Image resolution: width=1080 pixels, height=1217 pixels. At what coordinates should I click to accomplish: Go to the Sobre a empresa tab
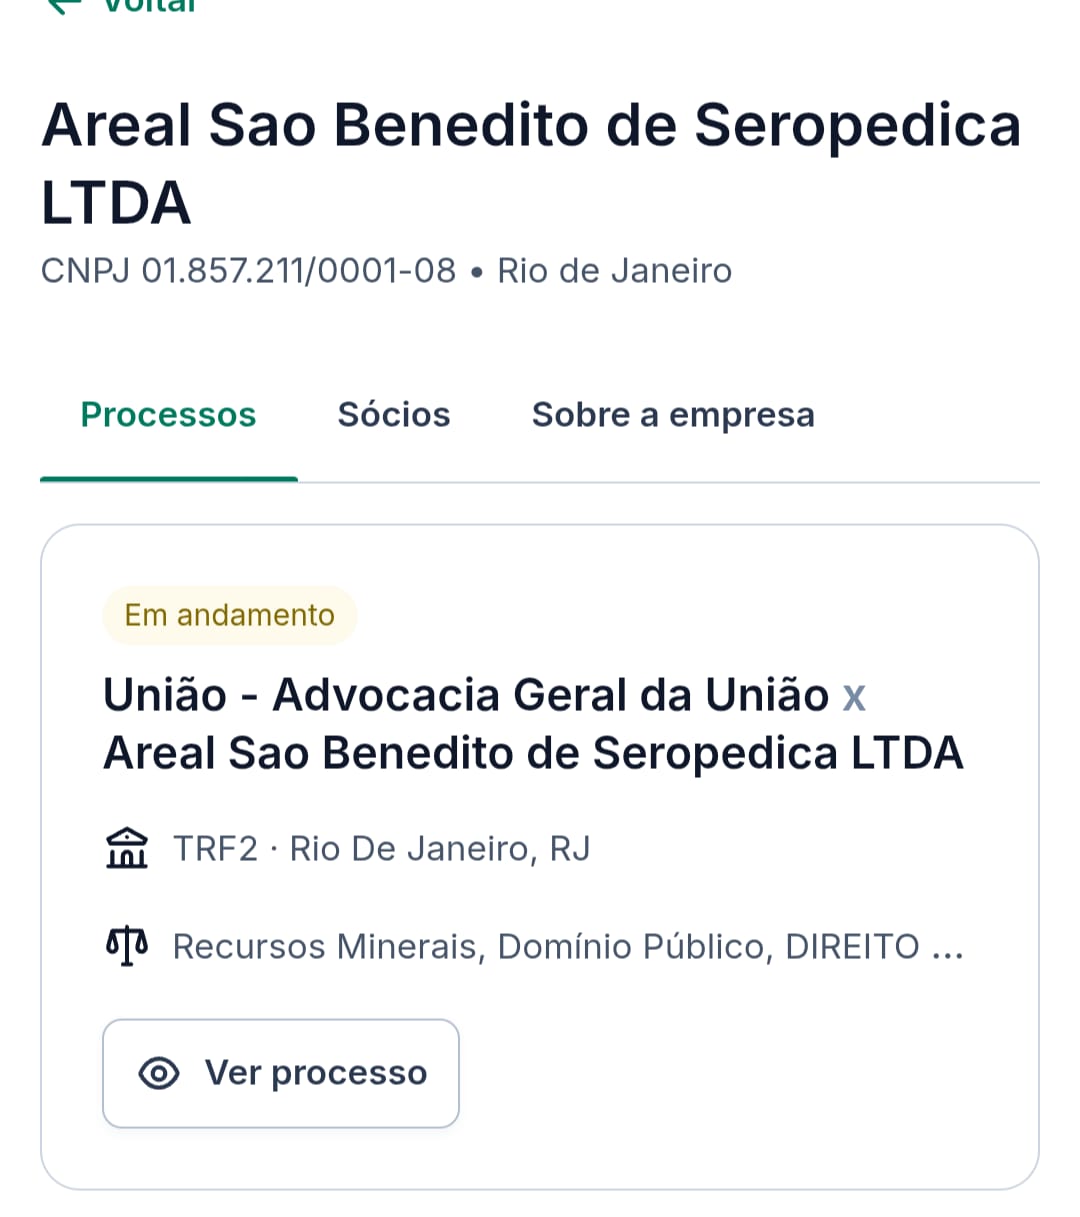coord(673,415)
